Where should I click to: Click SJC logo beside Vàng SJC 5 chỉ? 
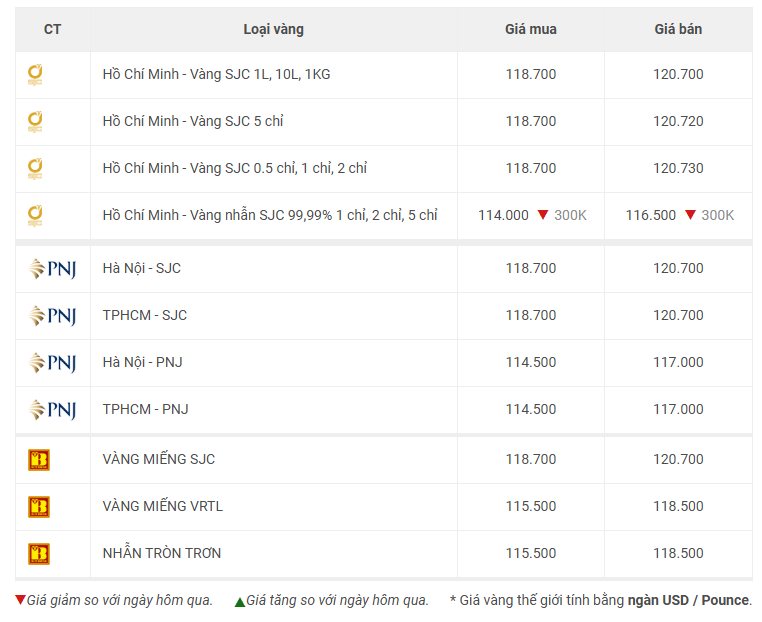pos(35,122)
